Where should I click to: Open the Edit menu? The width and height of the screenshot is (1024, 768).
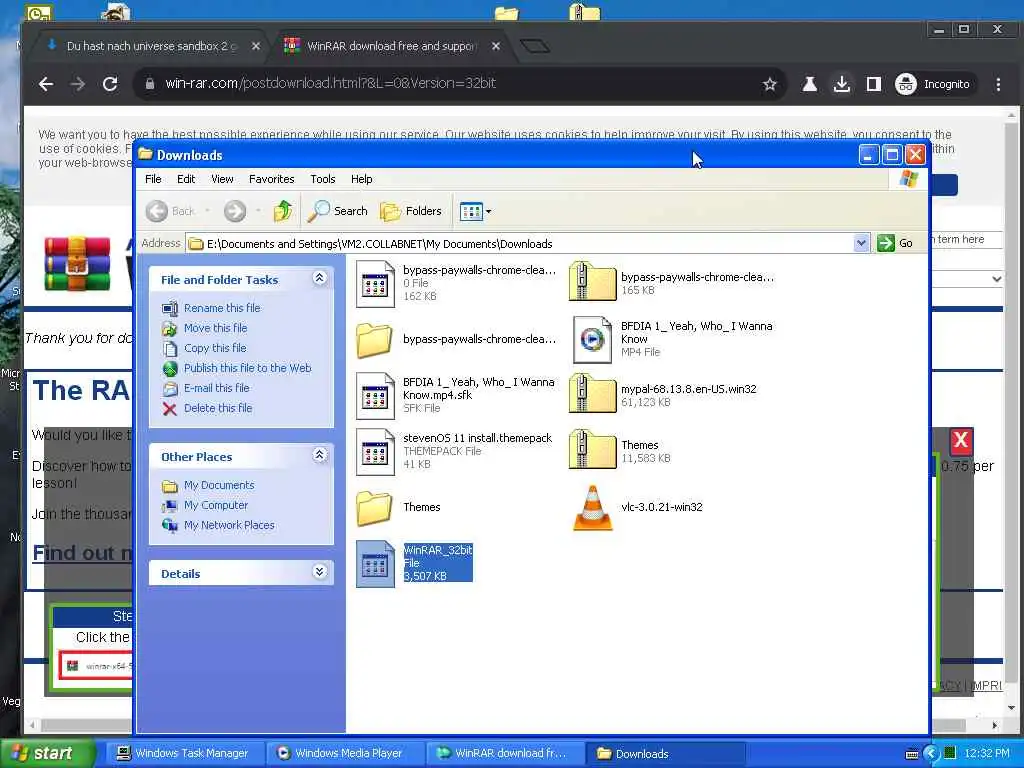pos(186,179)
